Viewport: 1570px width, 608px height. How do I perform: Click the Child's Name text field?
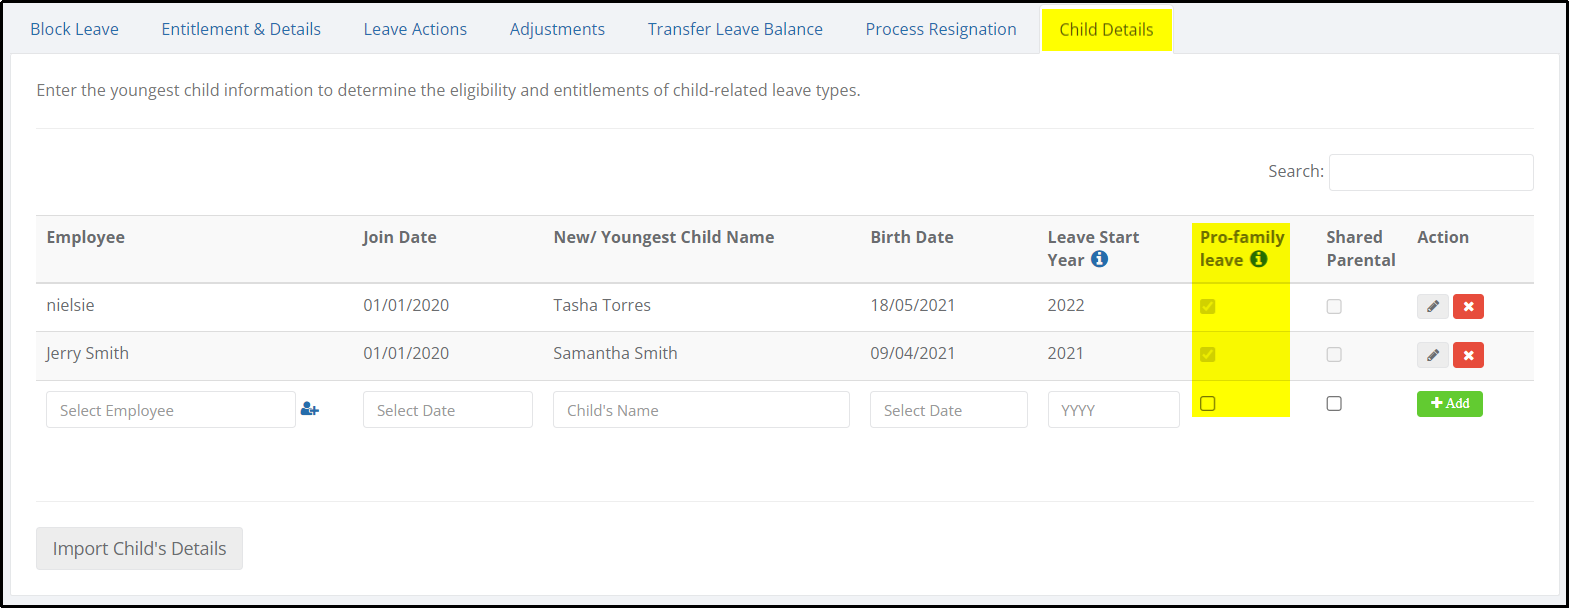[701, 410]
